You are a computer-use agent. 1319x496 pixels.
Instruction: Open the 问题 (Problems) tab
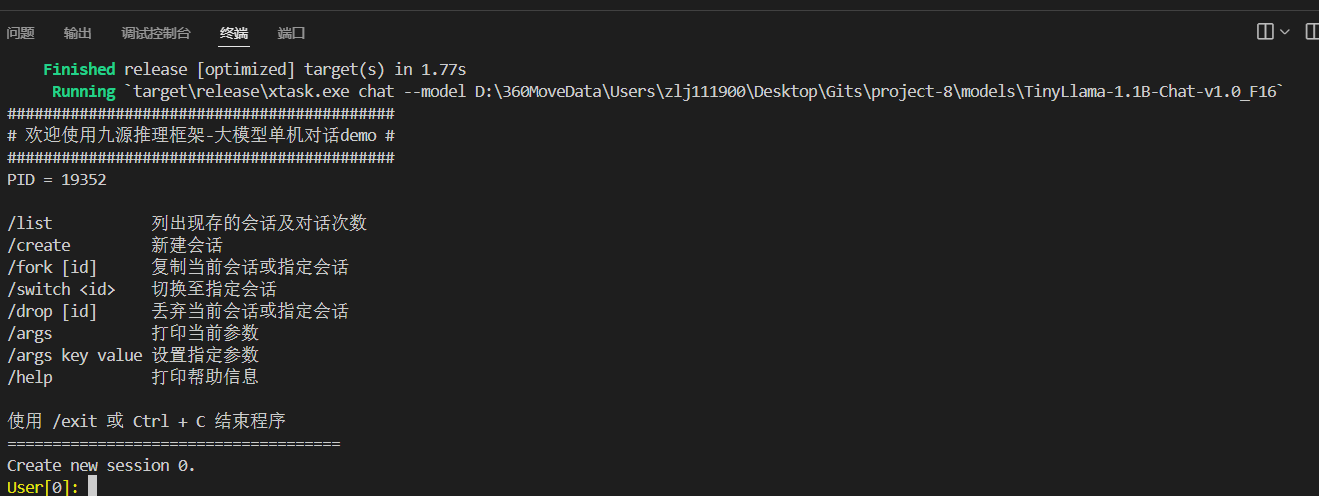pos(20,33)
